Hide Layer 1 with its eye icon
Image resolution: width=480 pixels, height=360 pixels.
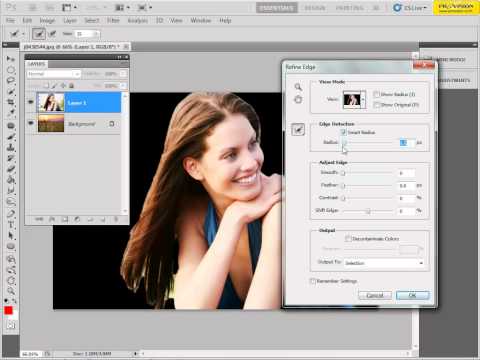coord(31,102)
